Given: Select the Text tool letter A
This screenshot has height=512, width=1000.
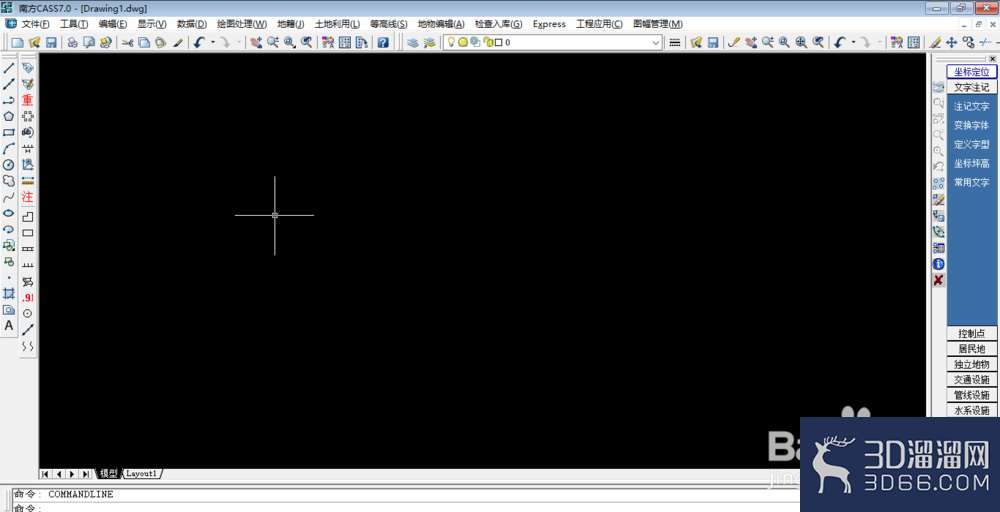Looking at the screenshot, I should [x=9, y=326].
